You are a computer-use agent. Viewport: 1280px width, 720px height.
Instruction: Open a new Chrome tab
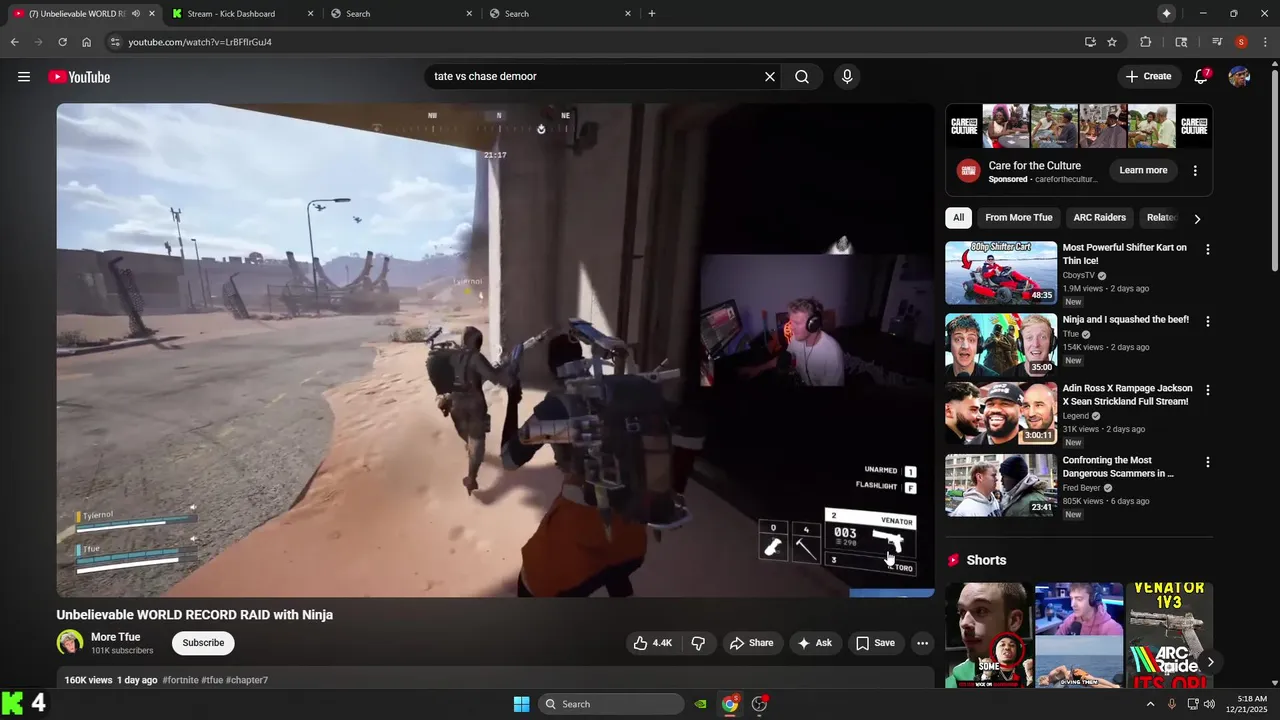pyautogui.click(x=652, y=13)
